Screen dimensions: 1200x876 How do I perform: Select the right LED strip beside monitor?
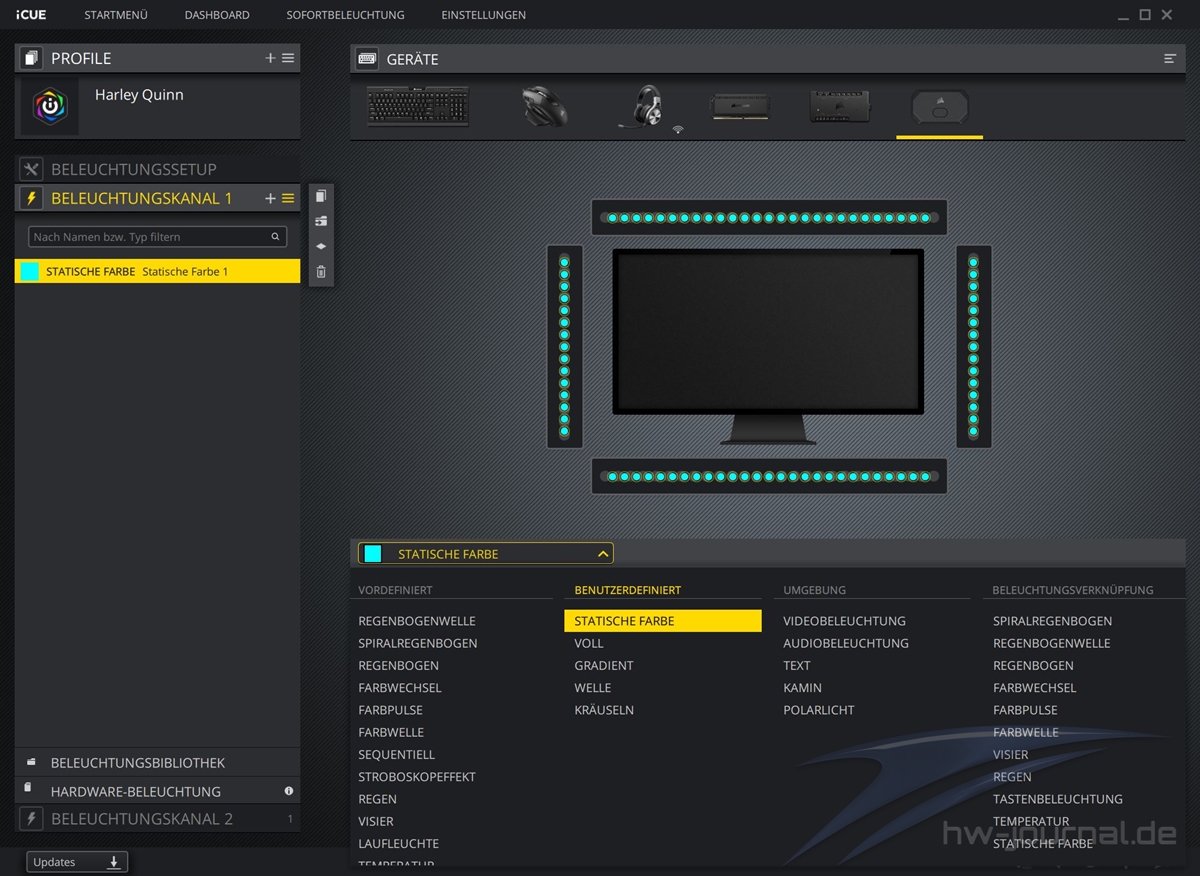click(x=973, y=347)
